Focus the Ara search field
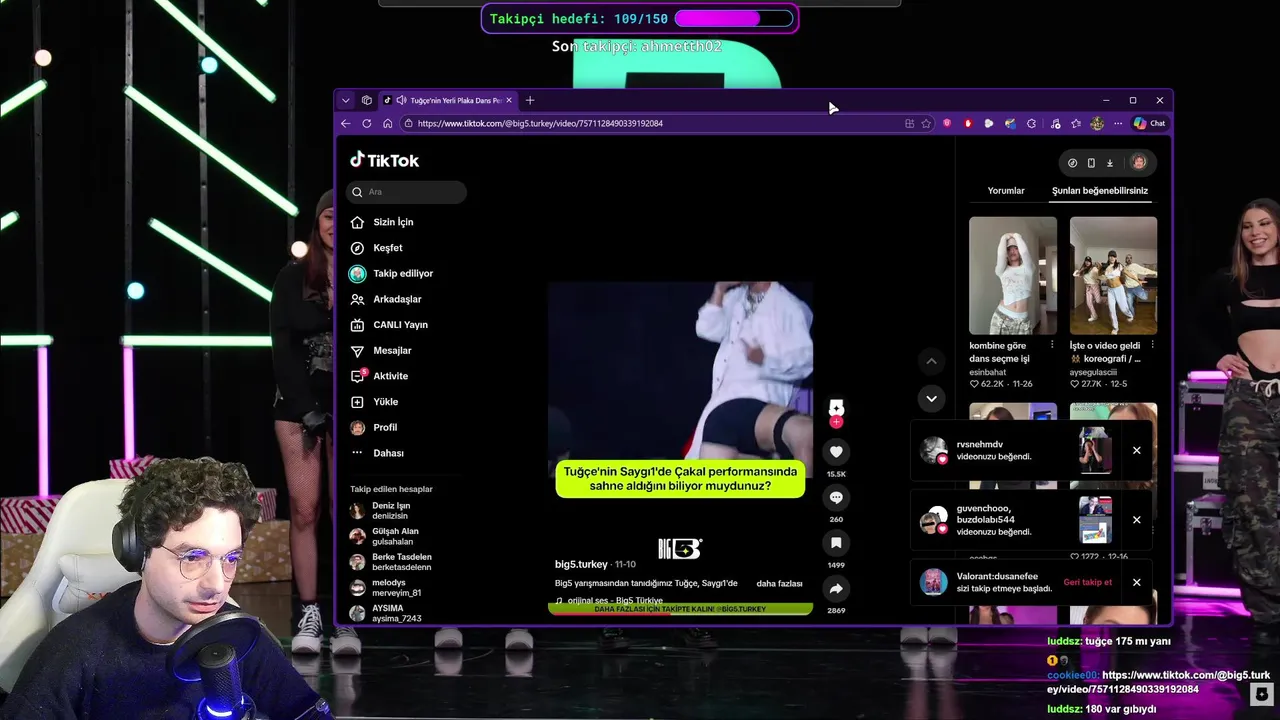 [x=407, y=192]
